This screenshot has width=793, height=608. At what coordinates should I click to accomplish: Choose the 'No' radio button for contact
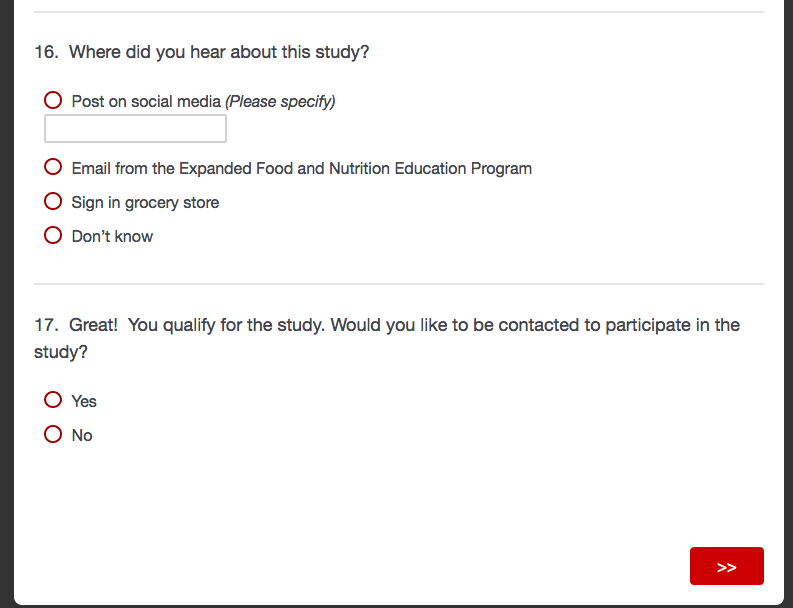pos(53,434)
